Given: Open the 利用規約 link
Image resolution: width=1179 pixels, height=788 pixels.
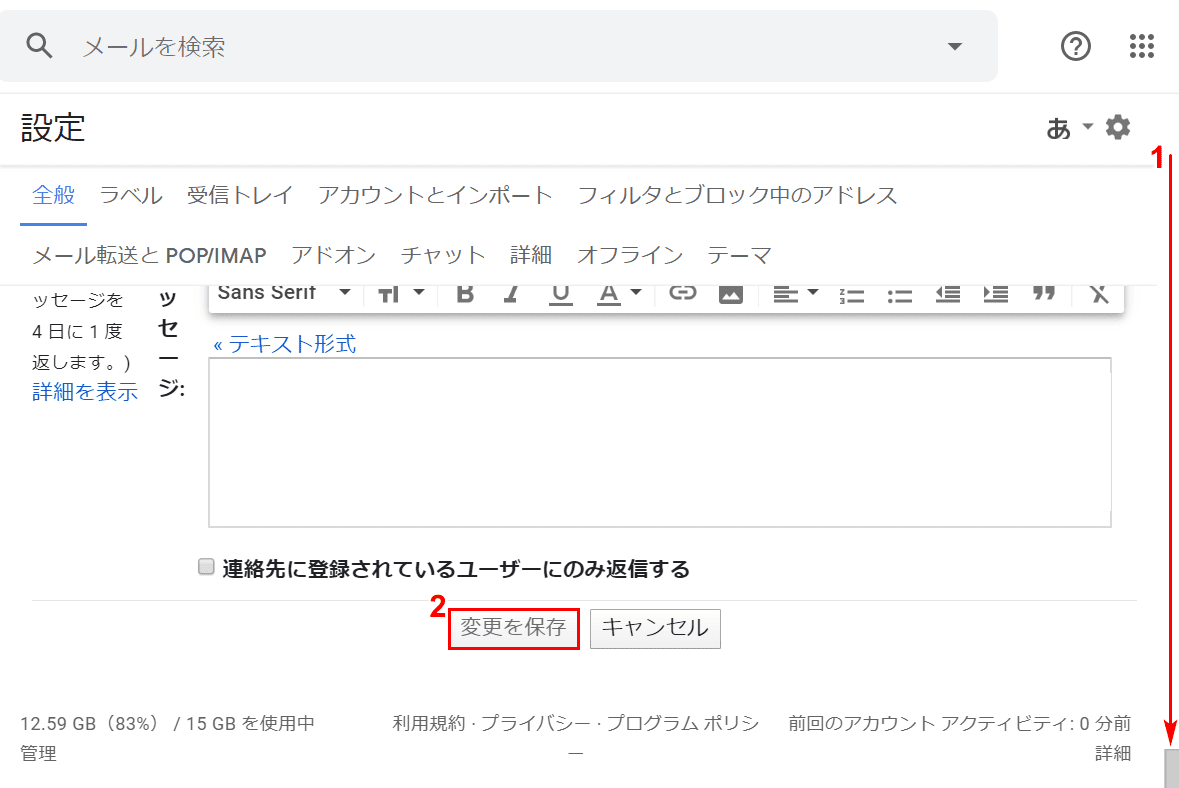Looking at the screenshot, I should [x=429, y=723].
